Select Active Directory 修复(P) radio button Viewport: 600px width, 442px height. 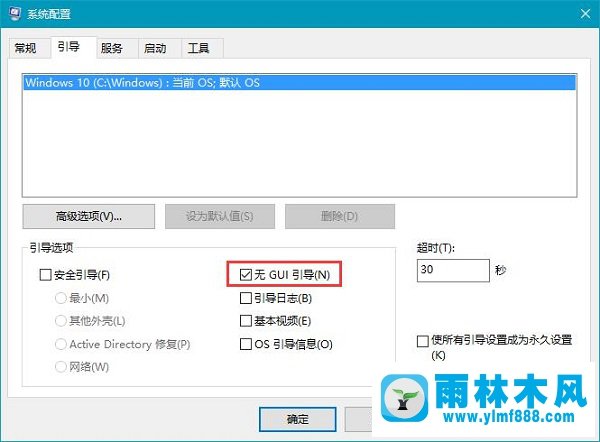pyautogui.click(x=61, y=344)
